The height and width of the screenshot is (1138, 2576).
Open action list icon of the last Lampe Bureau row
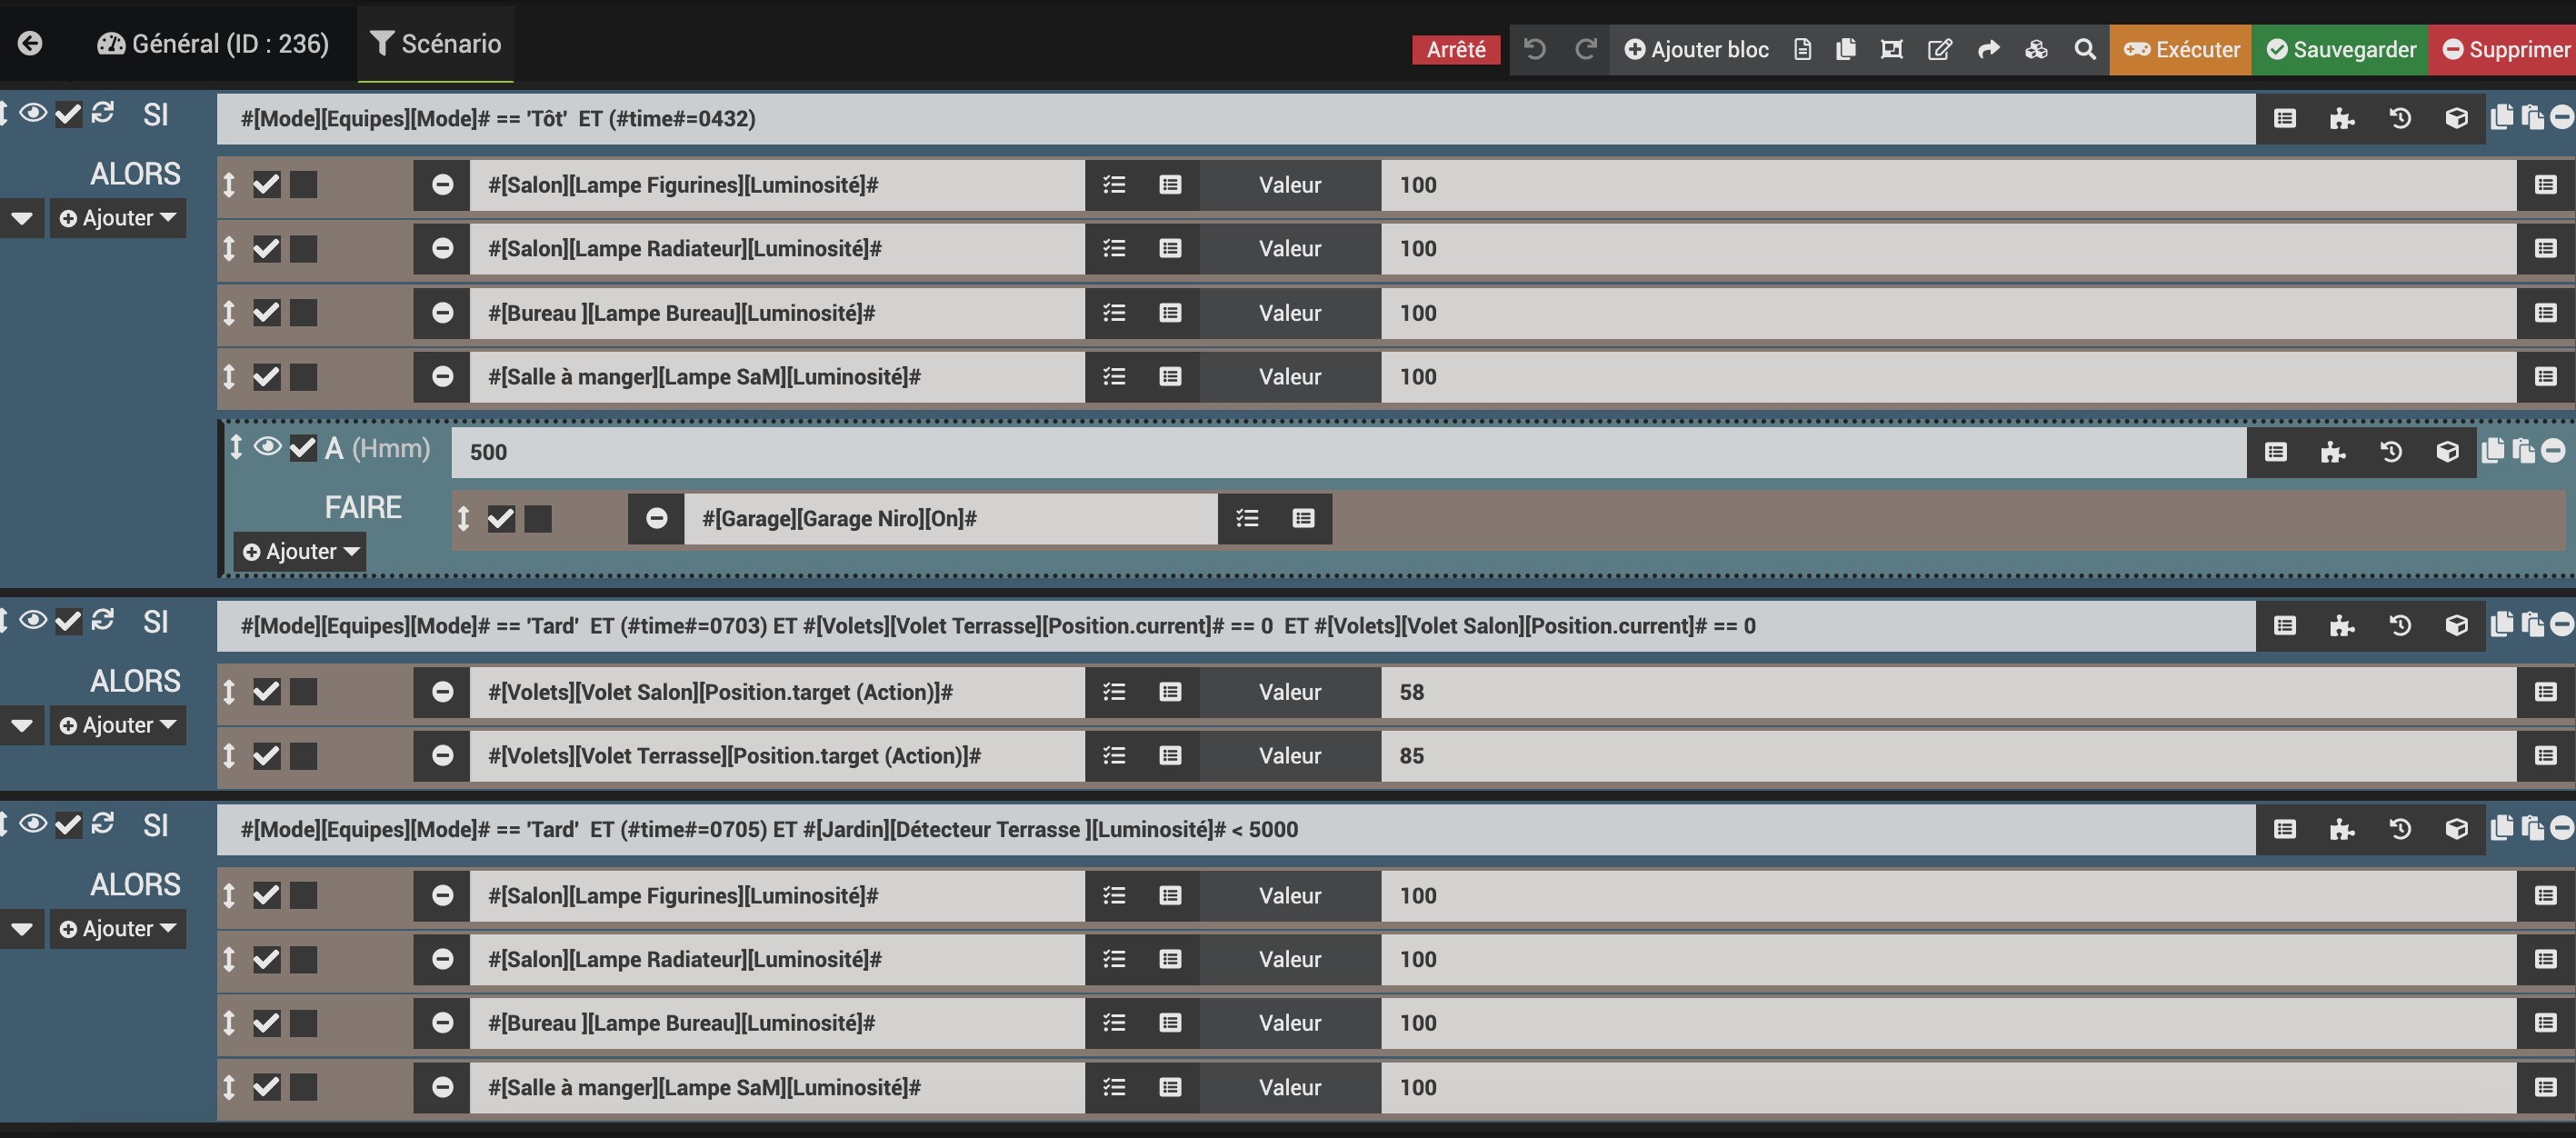coord(1114,1023)
